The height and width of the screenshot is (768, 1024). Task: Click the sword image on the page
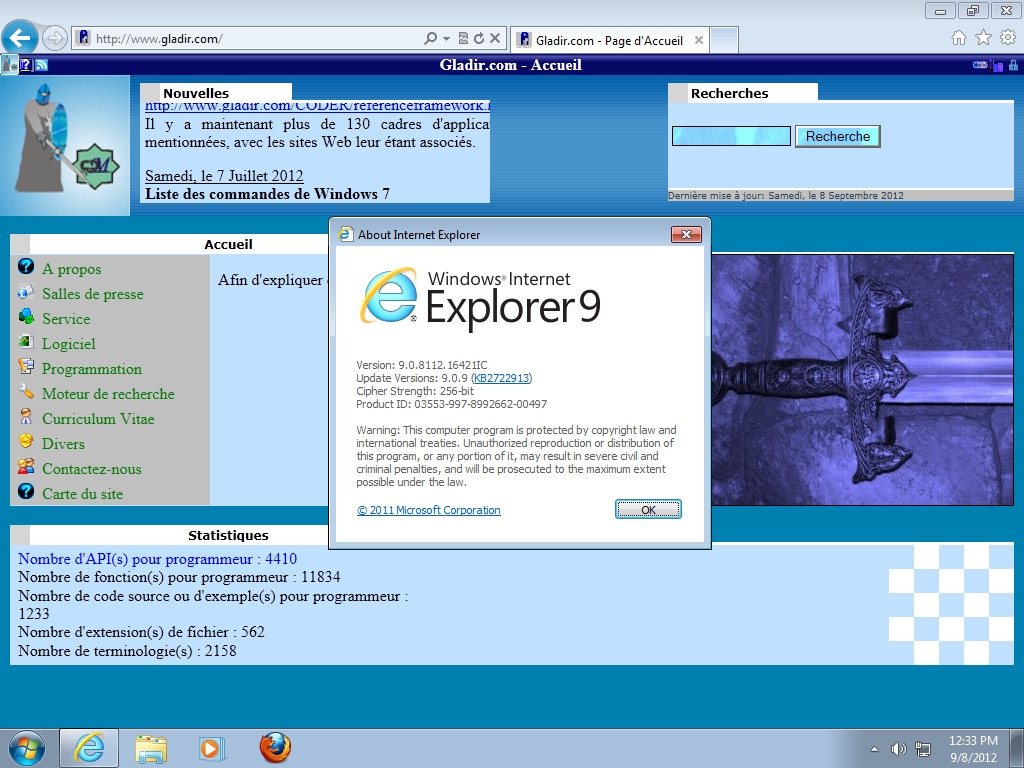pyautogui.click(x=862, y=379)
